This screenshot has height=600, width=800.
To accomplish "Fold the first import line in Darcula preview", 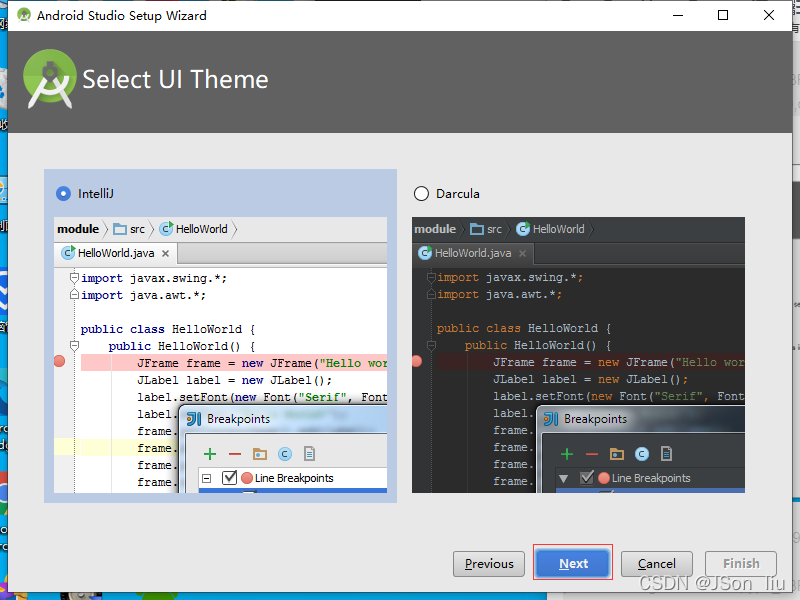I will pos(431,277).
